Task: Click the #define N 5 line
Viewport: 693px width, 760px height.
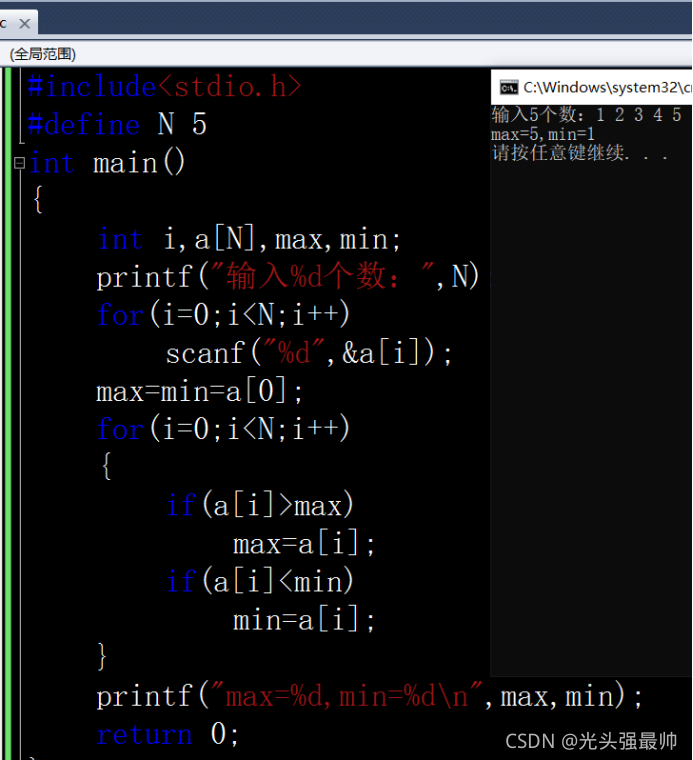Action: [117, 125]
